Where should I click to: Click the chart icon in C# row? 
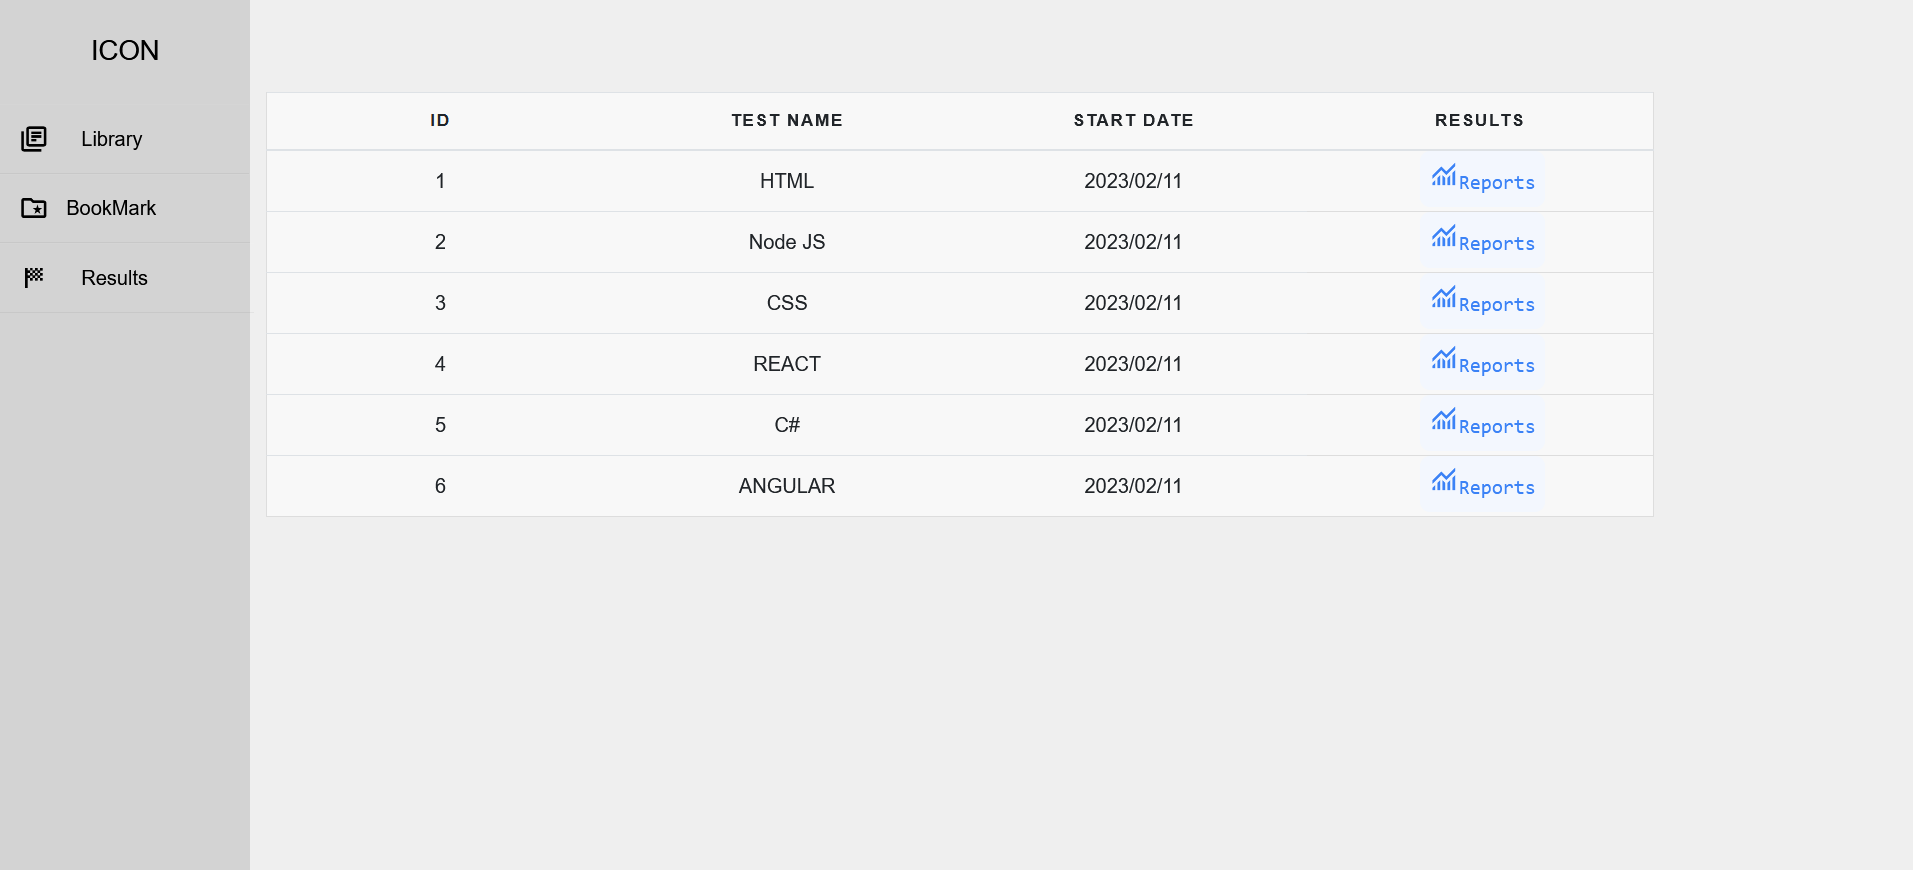point(1443,421)
